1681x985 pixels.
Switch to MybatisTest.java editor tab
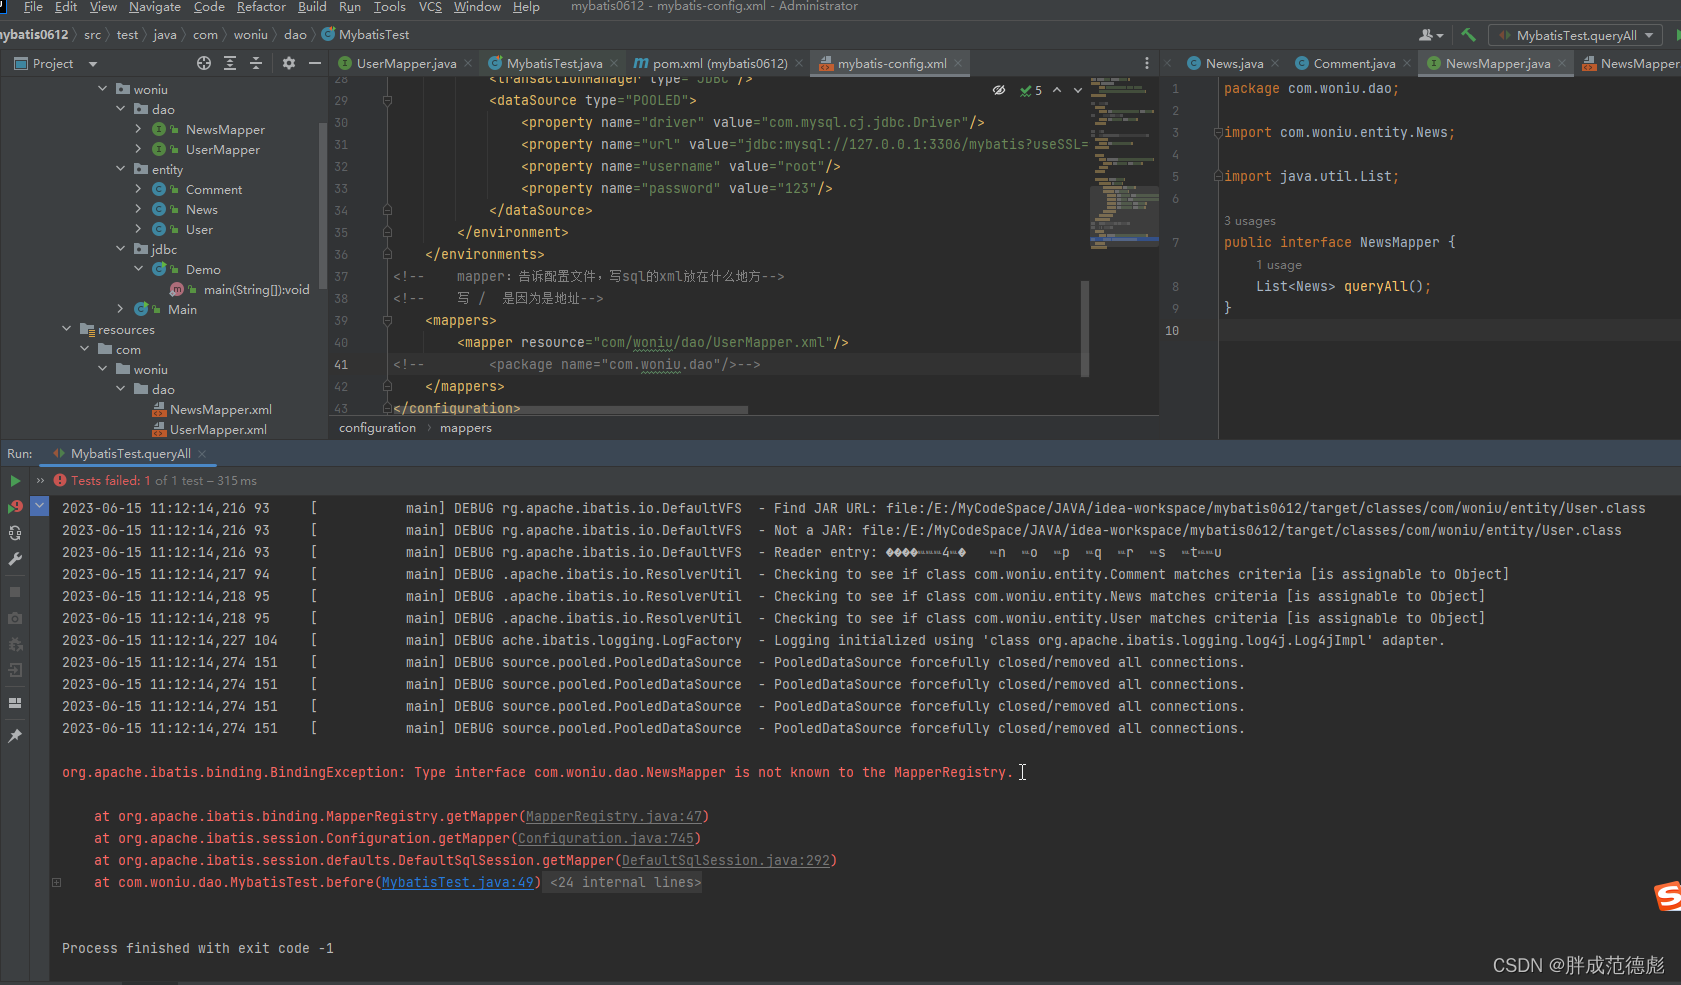pos(554,63)
